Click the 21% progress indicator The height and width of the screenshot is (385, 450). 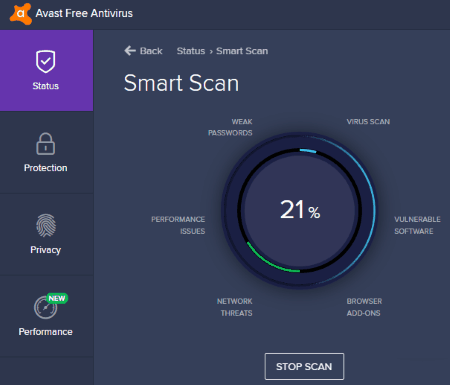[300, 210]
